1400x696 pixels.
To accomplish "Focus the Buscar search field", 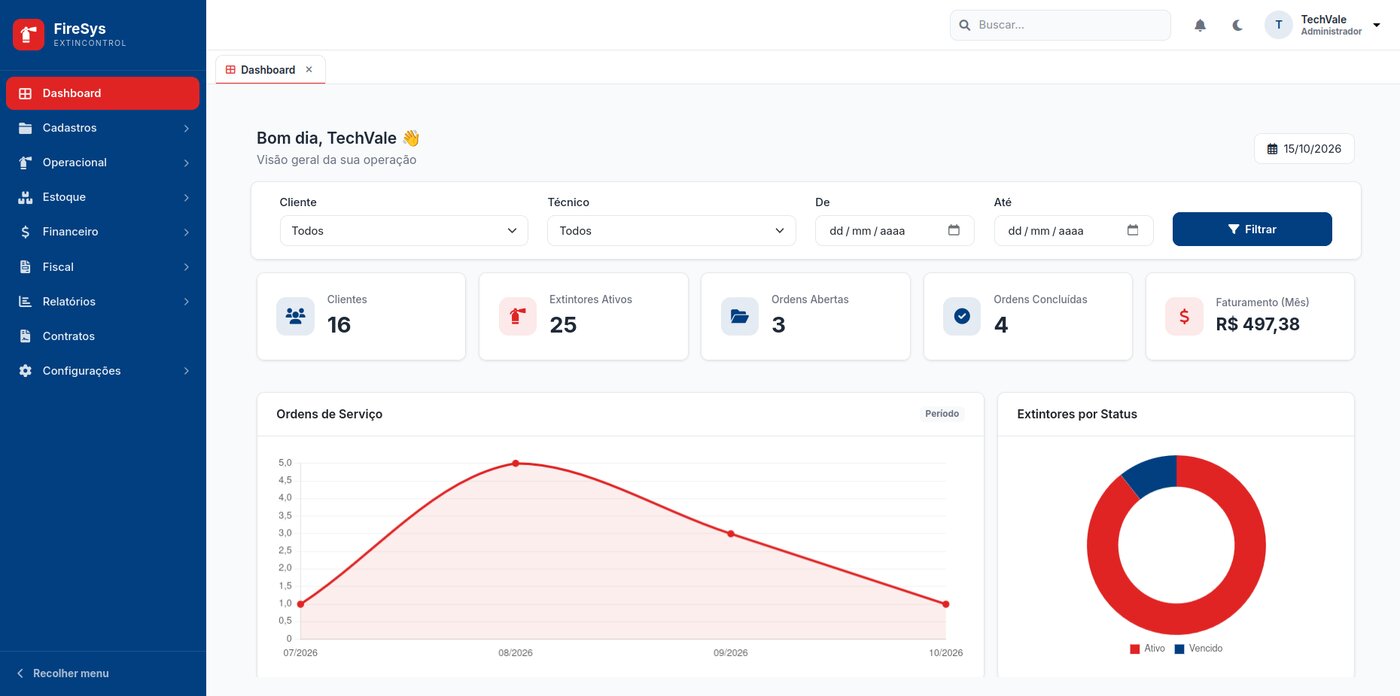I will tap(1060, 25).
